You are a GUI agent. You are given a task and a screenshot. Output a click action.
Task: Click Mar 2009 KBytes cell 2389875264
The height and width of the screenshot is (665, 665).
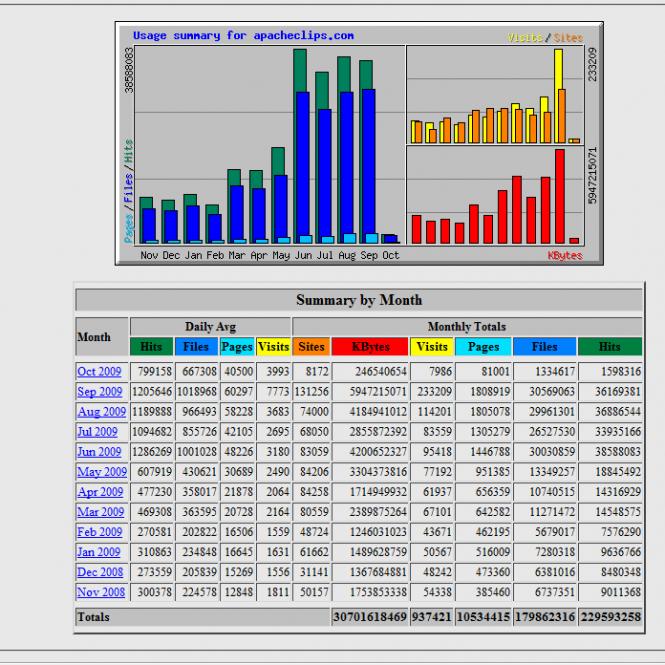pos(370,512)
